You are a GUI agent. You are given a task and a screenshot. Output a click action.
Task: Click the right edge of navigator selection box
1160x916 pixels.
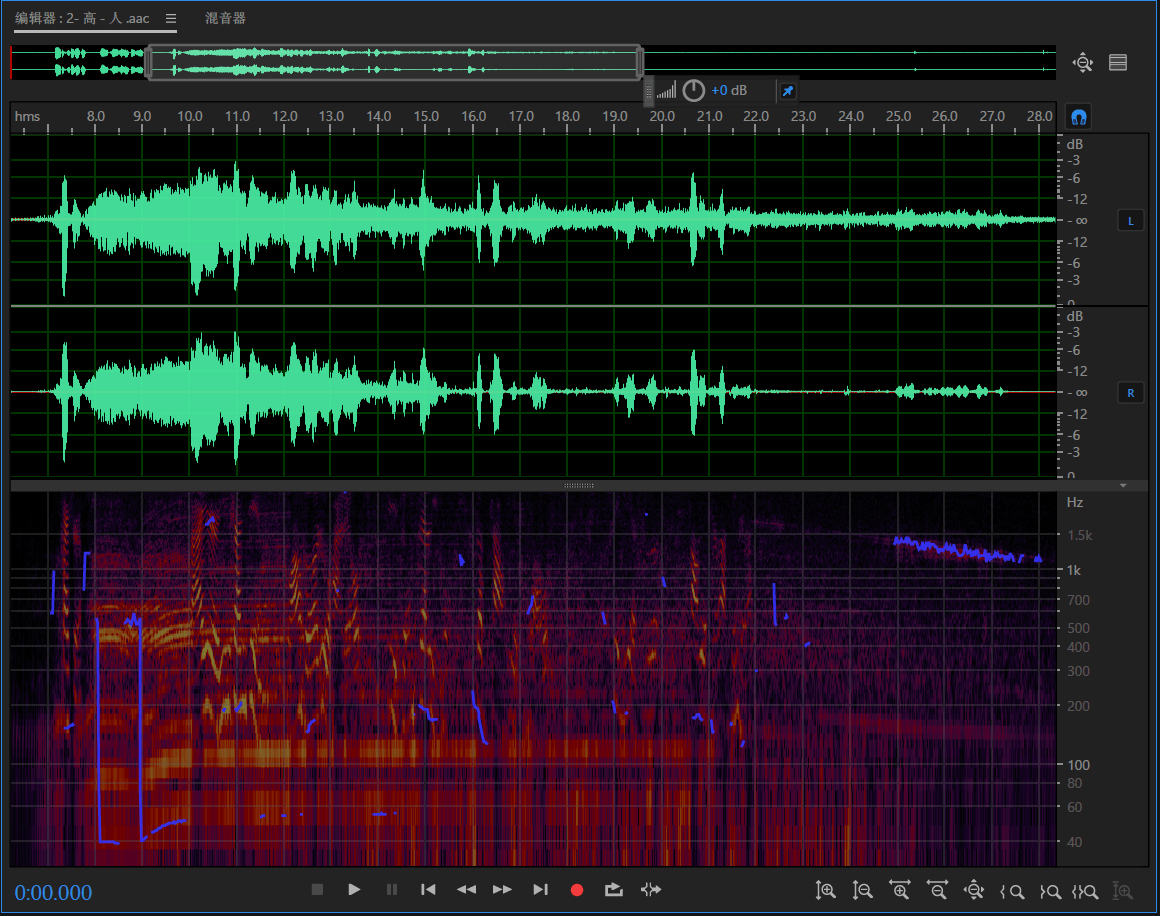(x=641, y=62)
